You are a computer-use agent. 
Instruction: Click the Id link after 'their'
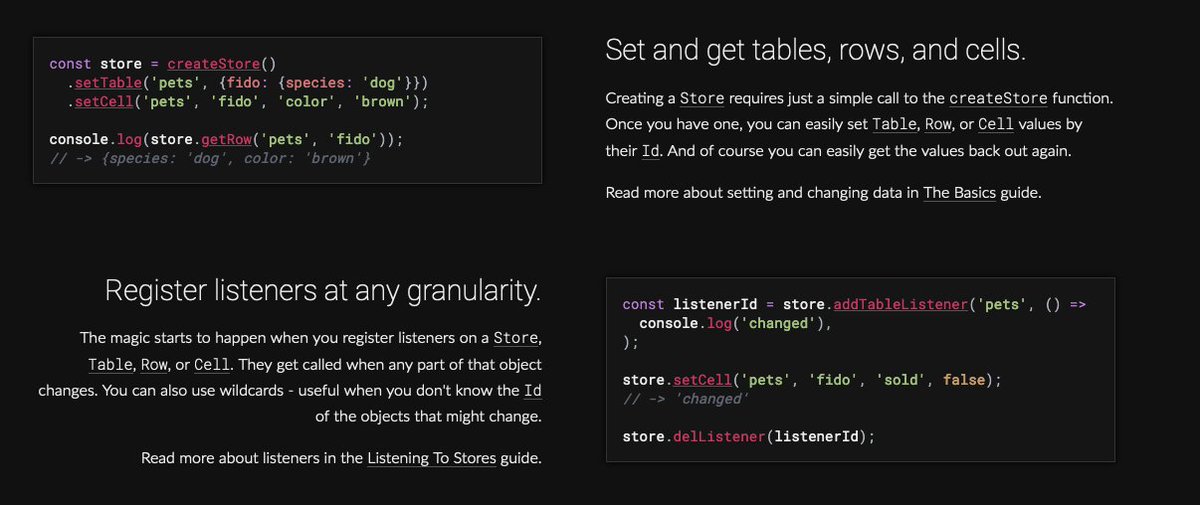click(651, 152)
